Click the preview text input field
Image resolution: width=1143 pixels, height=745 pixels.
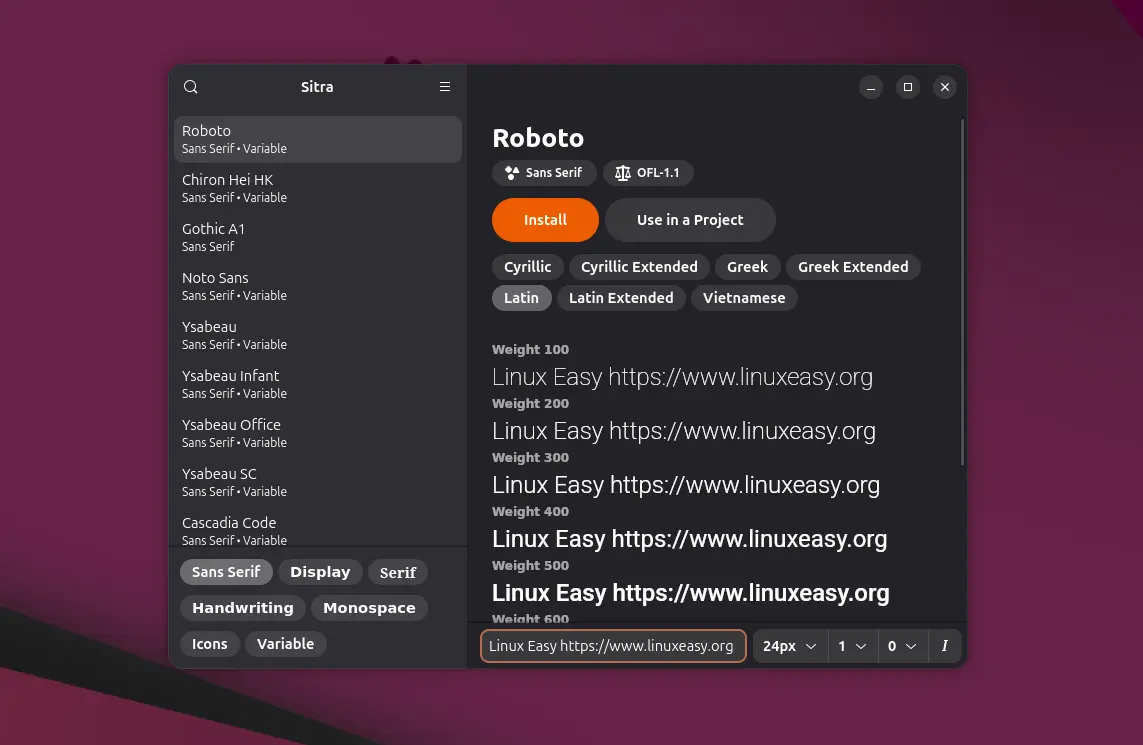tap(612, 645)
